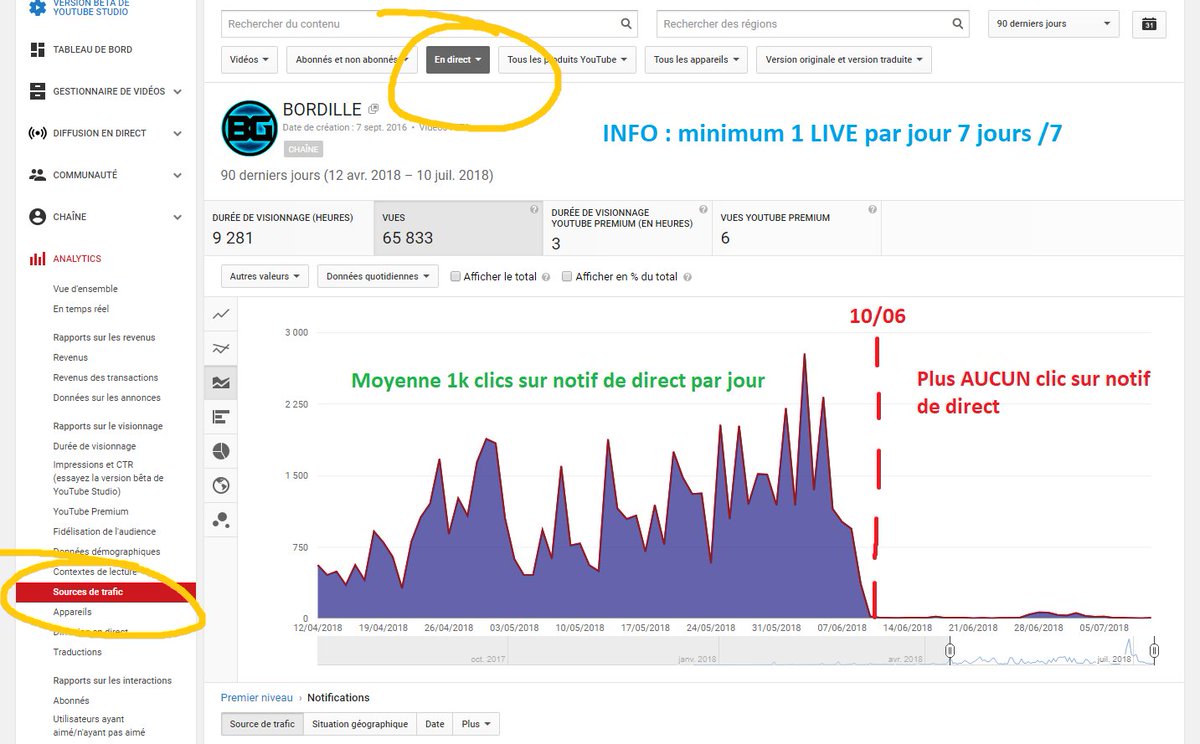Open Abonnés et non abonnés dropdown
This screenshot has height=744, width=1200.
pos(352,60)
